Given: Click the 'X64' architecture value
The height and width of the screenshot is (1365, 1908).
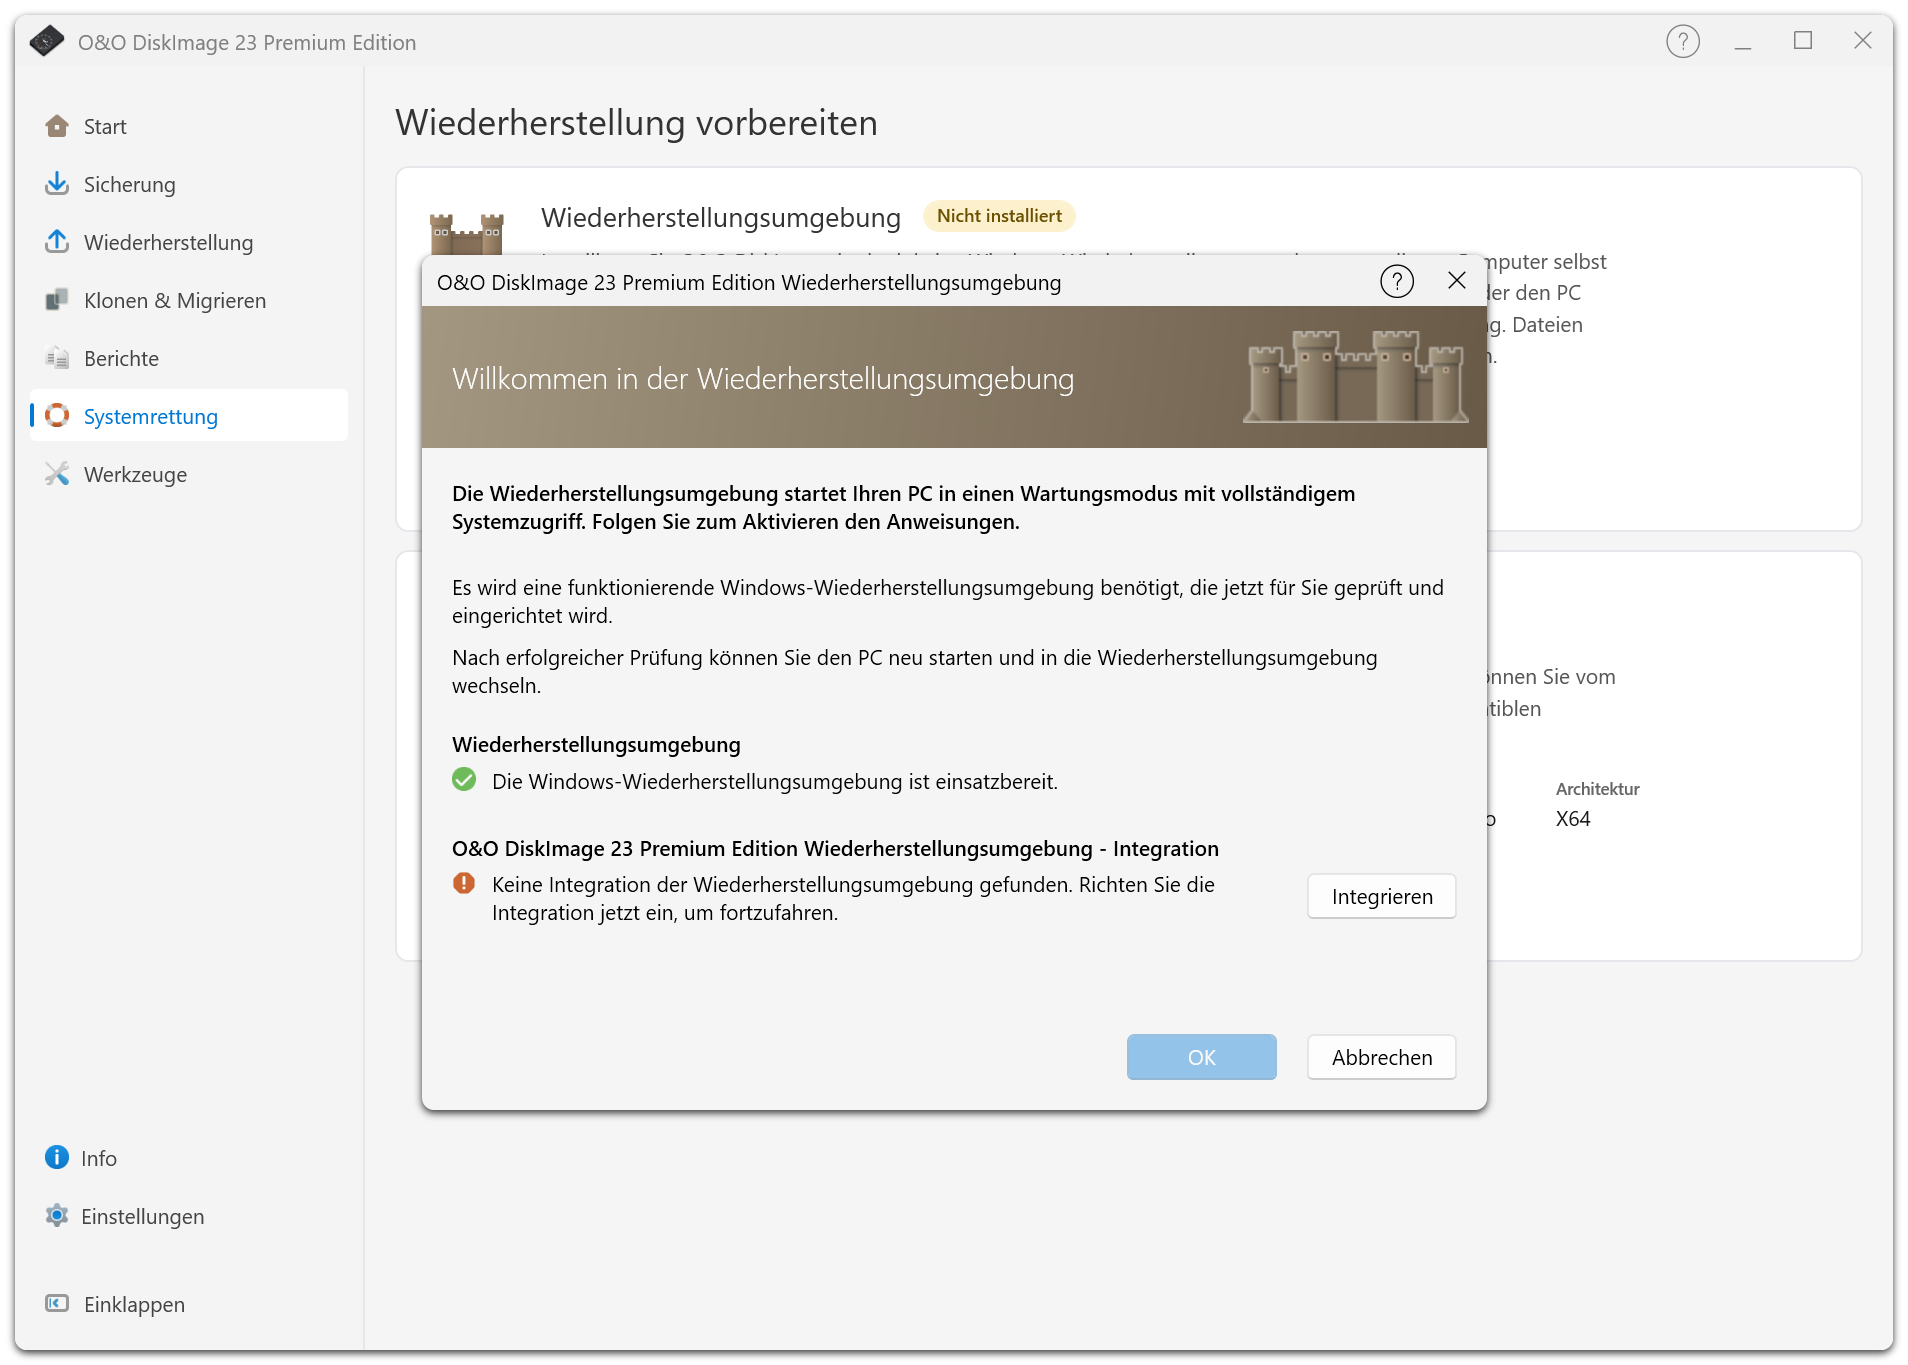Looking at the screenshot, I should 1573,819.
